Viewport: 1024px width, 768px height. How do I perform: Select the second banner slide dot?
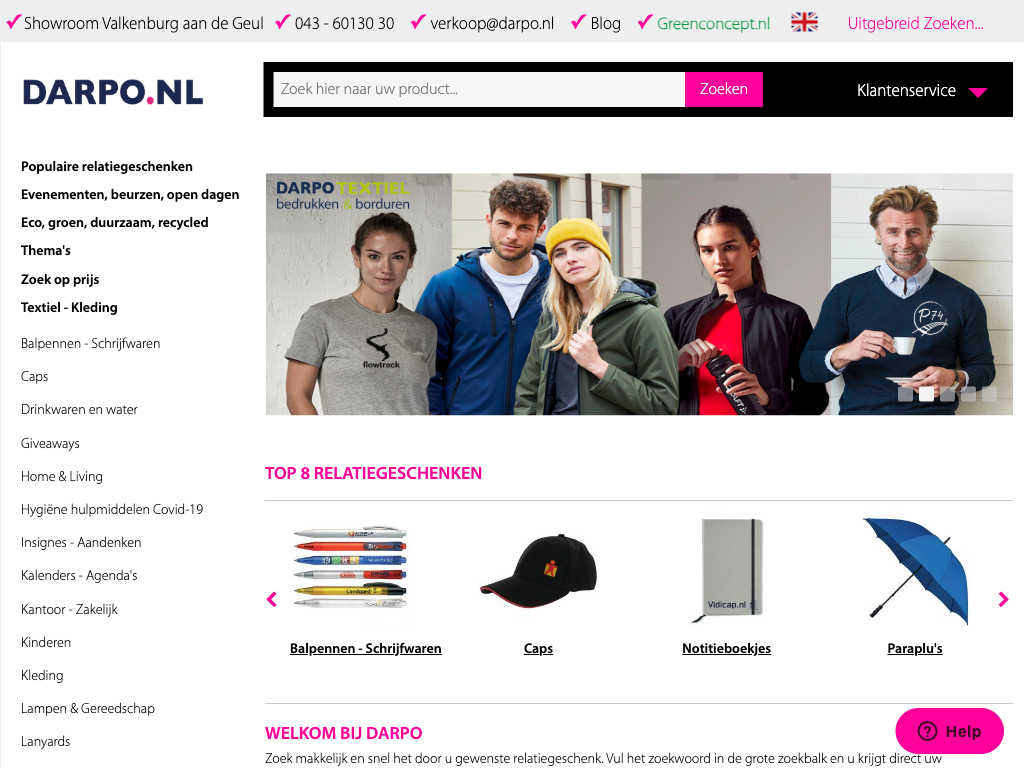coord(926,394)
